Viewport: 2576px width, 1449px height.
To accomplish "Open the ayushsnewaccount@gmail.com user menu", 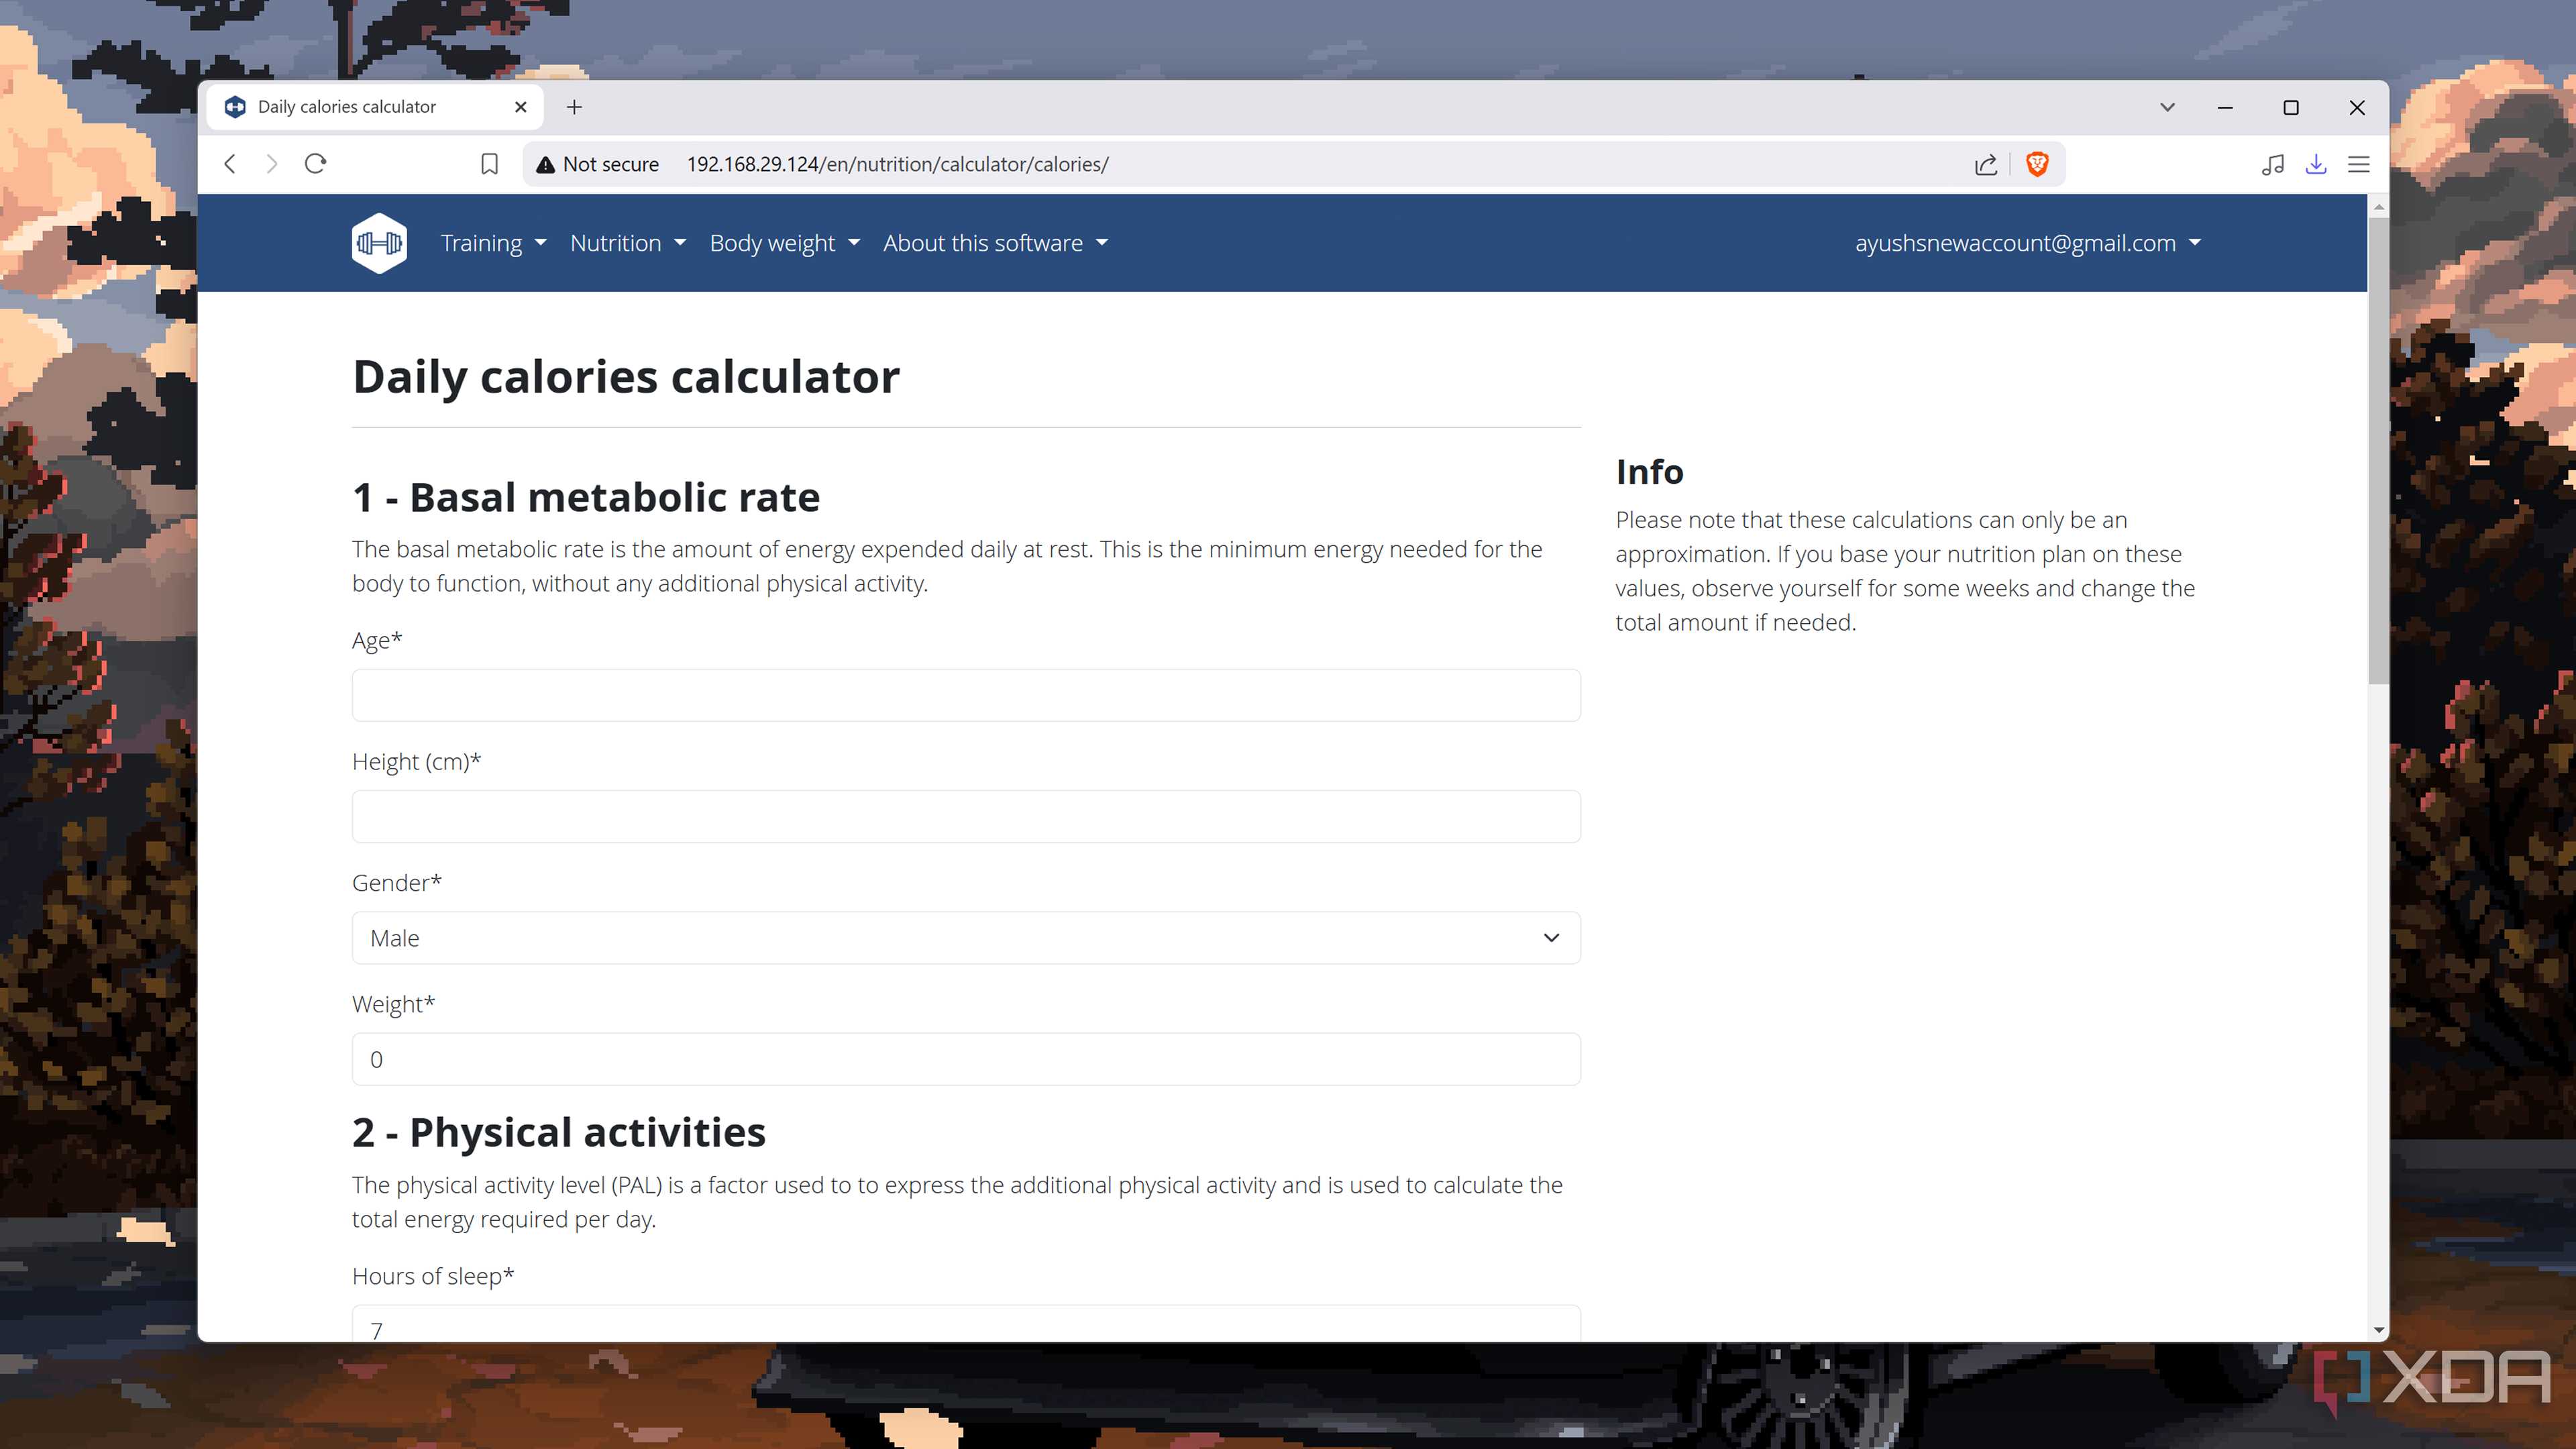I will pyautogui.click(x=2027, y=243).
